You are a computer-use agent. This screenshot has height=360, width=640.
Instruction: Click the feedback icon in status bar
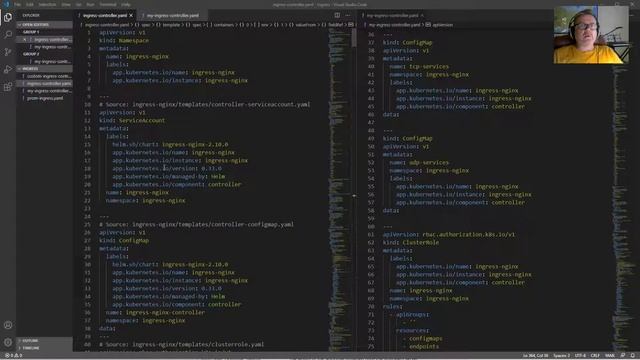623,356
